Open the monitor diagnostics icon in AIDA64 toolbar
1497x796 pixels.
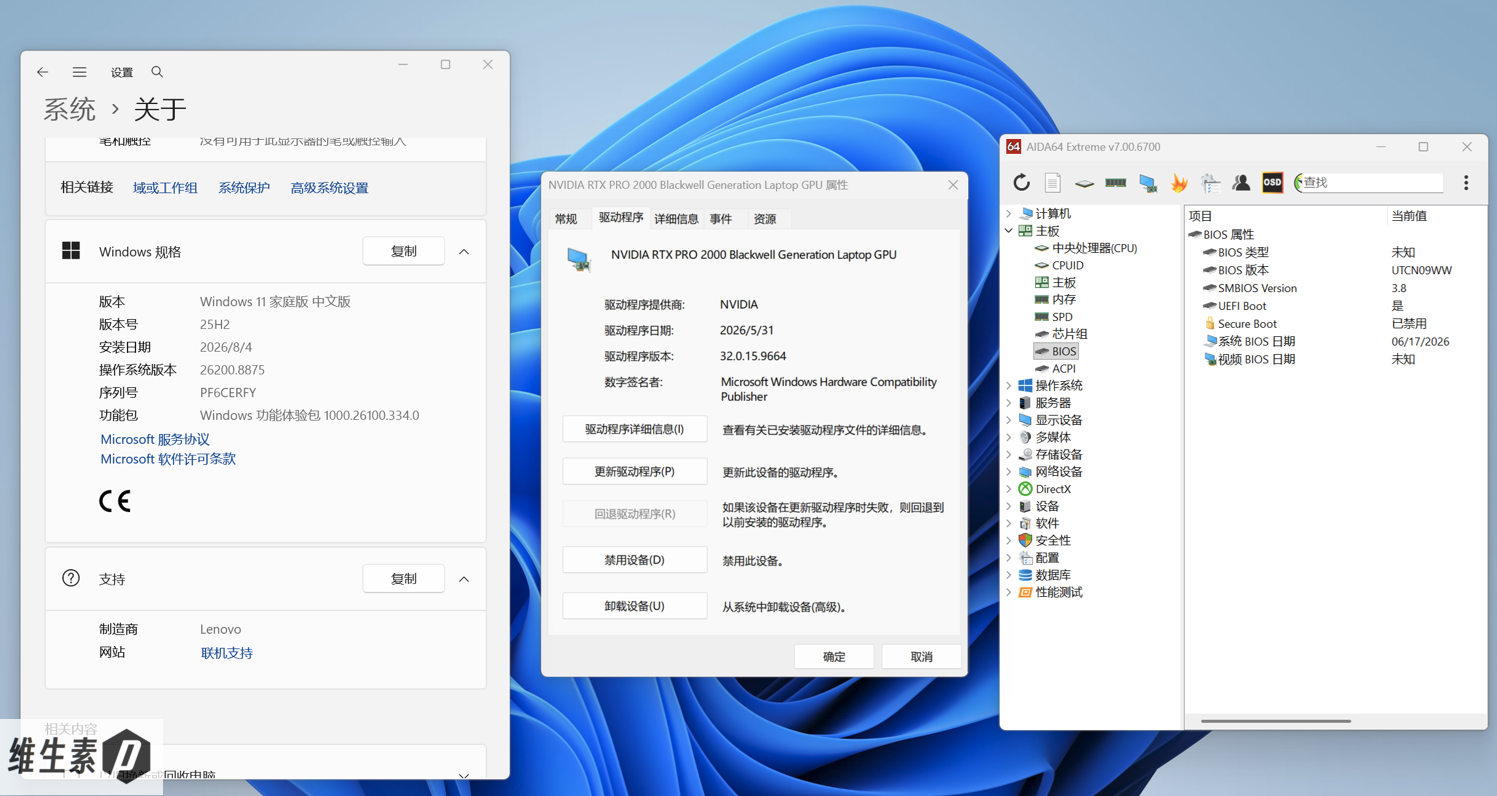click(x=1147, y=183)
